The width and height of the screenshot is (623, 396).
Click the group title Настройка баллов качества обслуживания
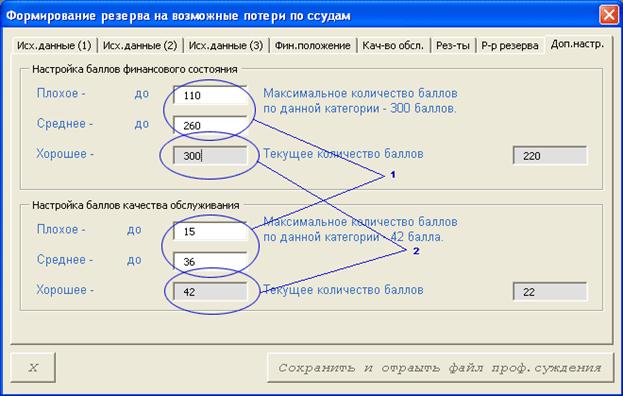click(x=136, y=205)
